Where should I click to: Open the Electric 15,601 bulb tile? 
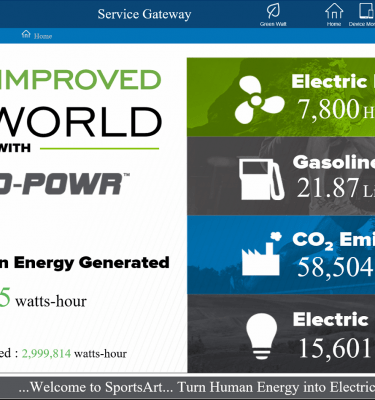tap(281, 334)
